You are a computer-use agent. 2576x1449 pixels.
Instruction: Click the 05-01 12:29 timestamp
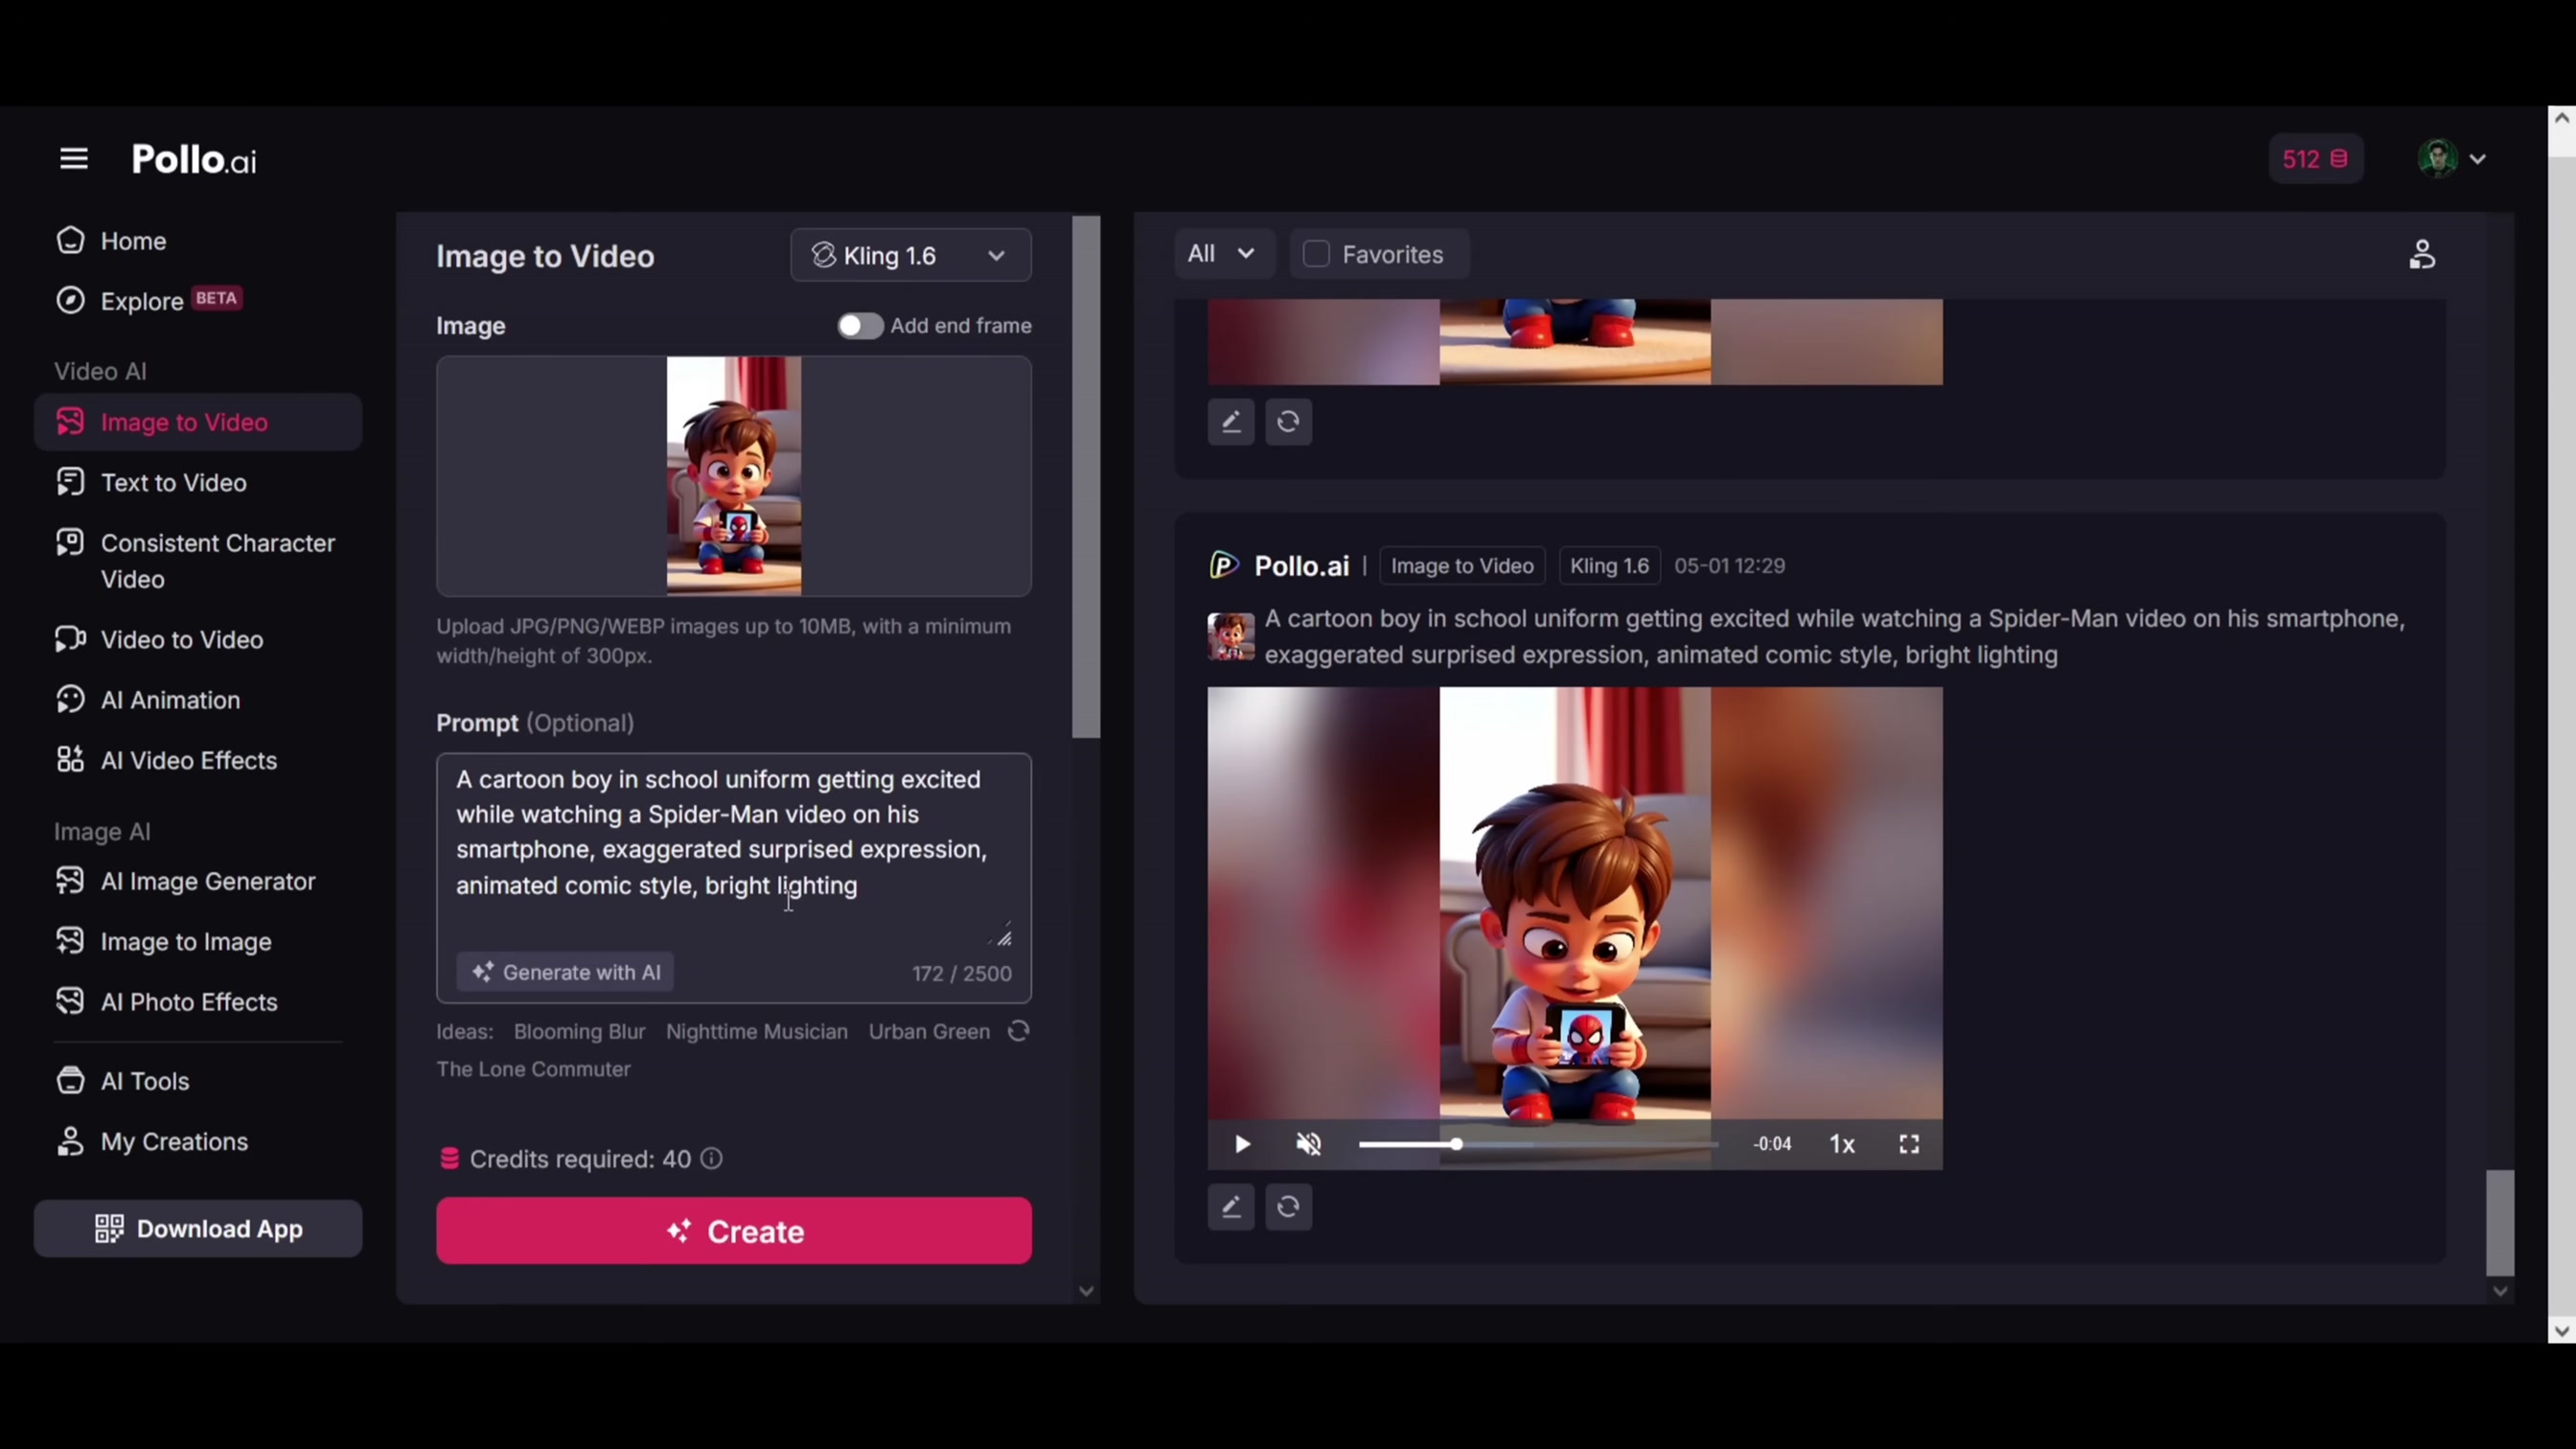(1729, 566)
